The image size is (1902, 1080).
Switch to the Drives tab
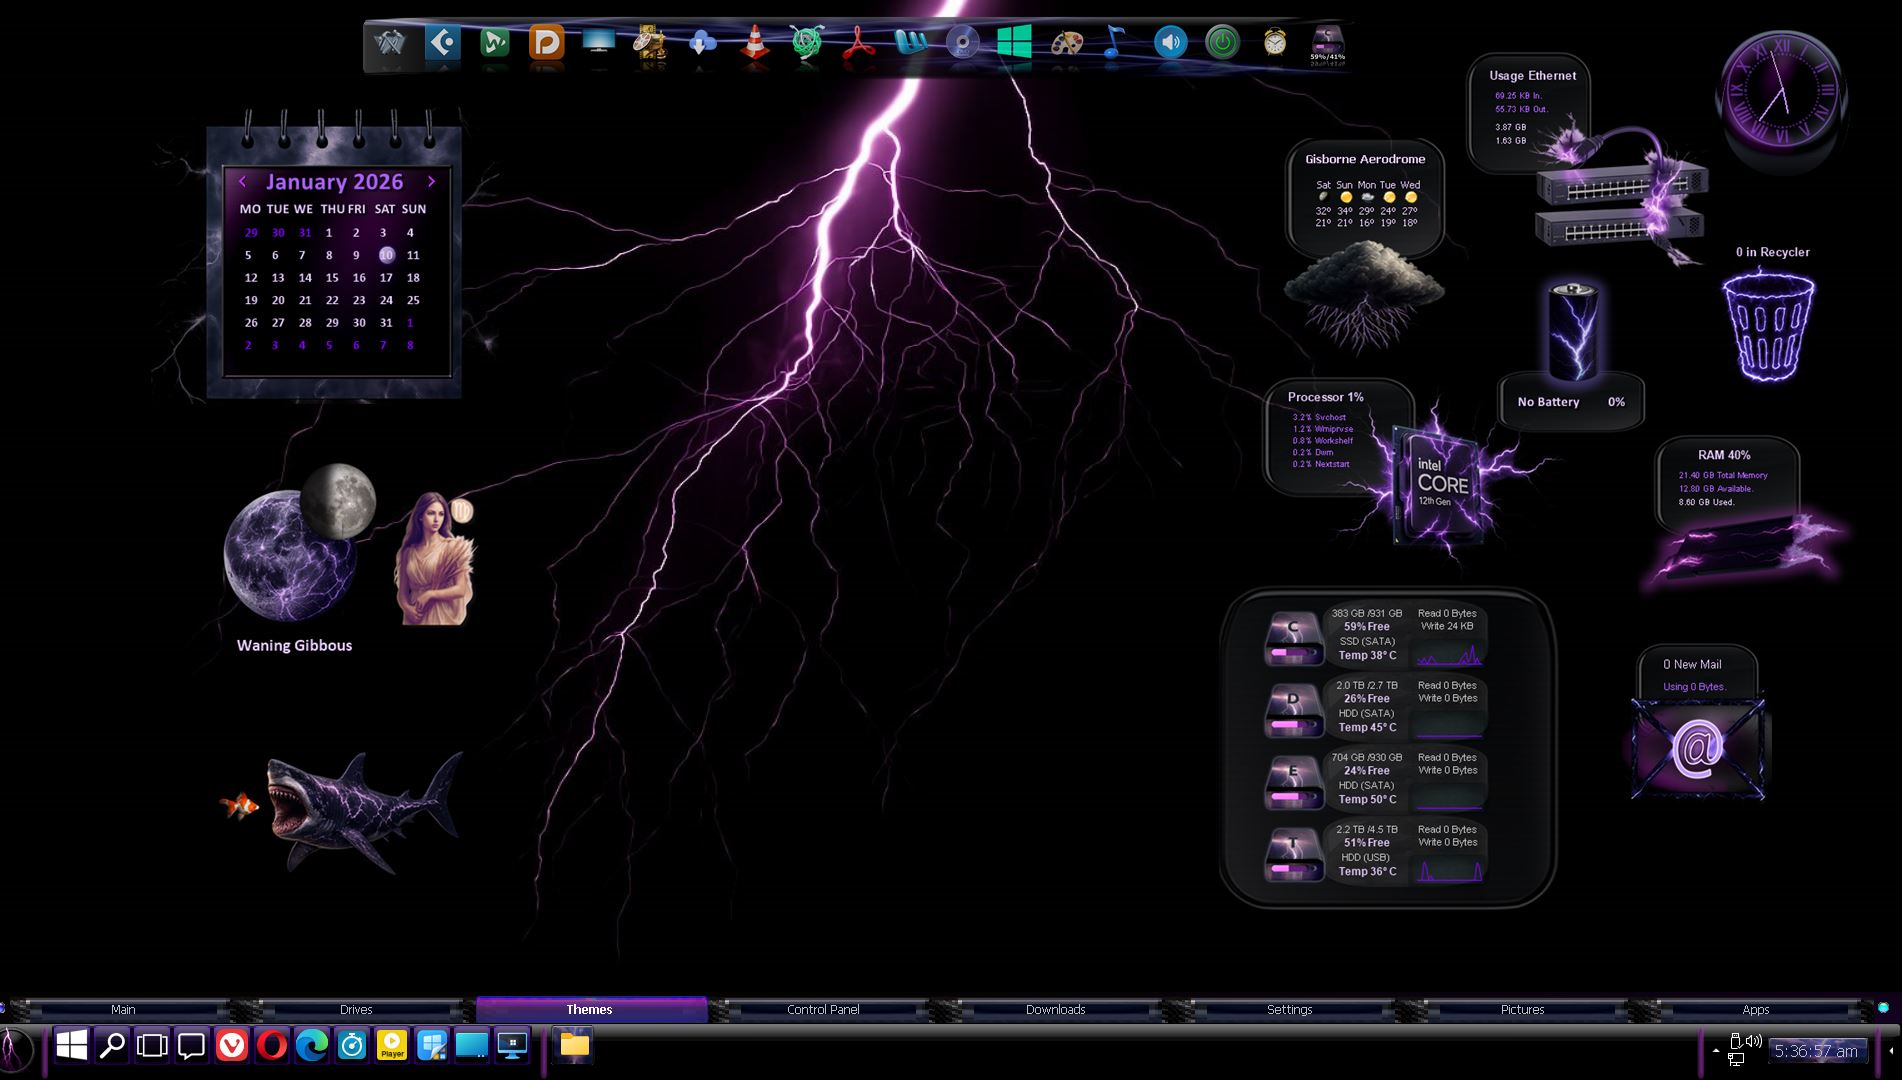356,1010
